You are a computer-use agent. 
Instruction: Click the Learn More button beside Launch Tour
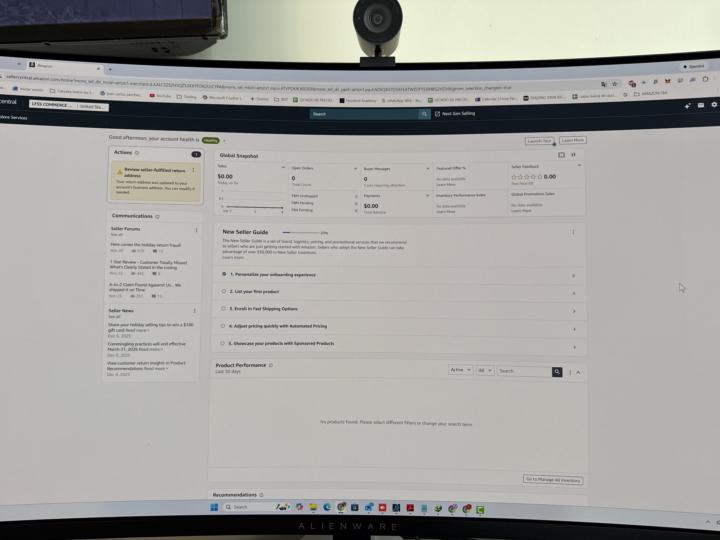coord(573,140)
